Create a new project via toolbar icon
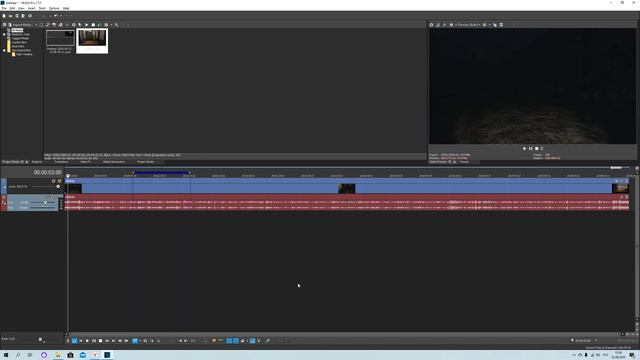The height and width of the screenshot is (360, 640). (x=4, y=16)
